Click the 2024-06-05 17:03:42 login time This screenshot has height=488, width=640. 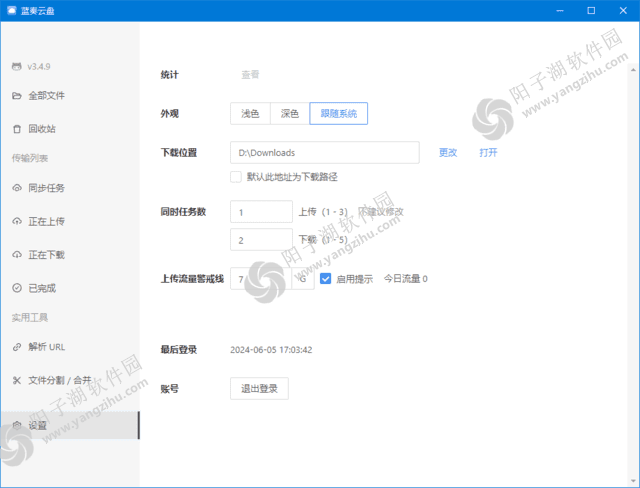coord(271,350)
